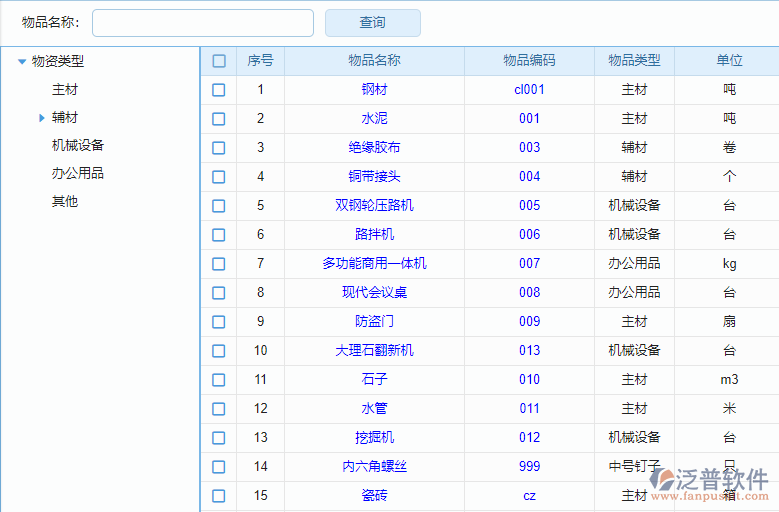The width and height of the screenshot is (779, 512).
Task: Click the 物品类型 column header
Action: point(634,61)
